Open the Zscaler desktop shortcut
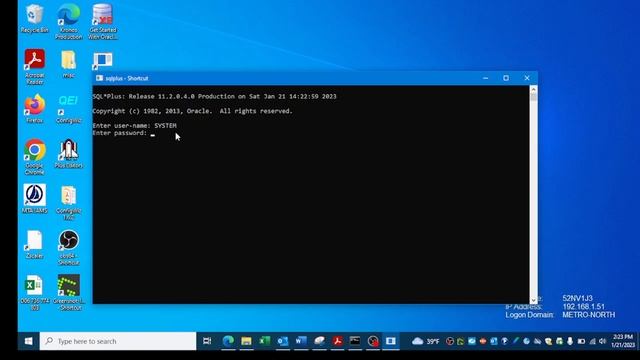640x360 pixels. pos(35,244)
